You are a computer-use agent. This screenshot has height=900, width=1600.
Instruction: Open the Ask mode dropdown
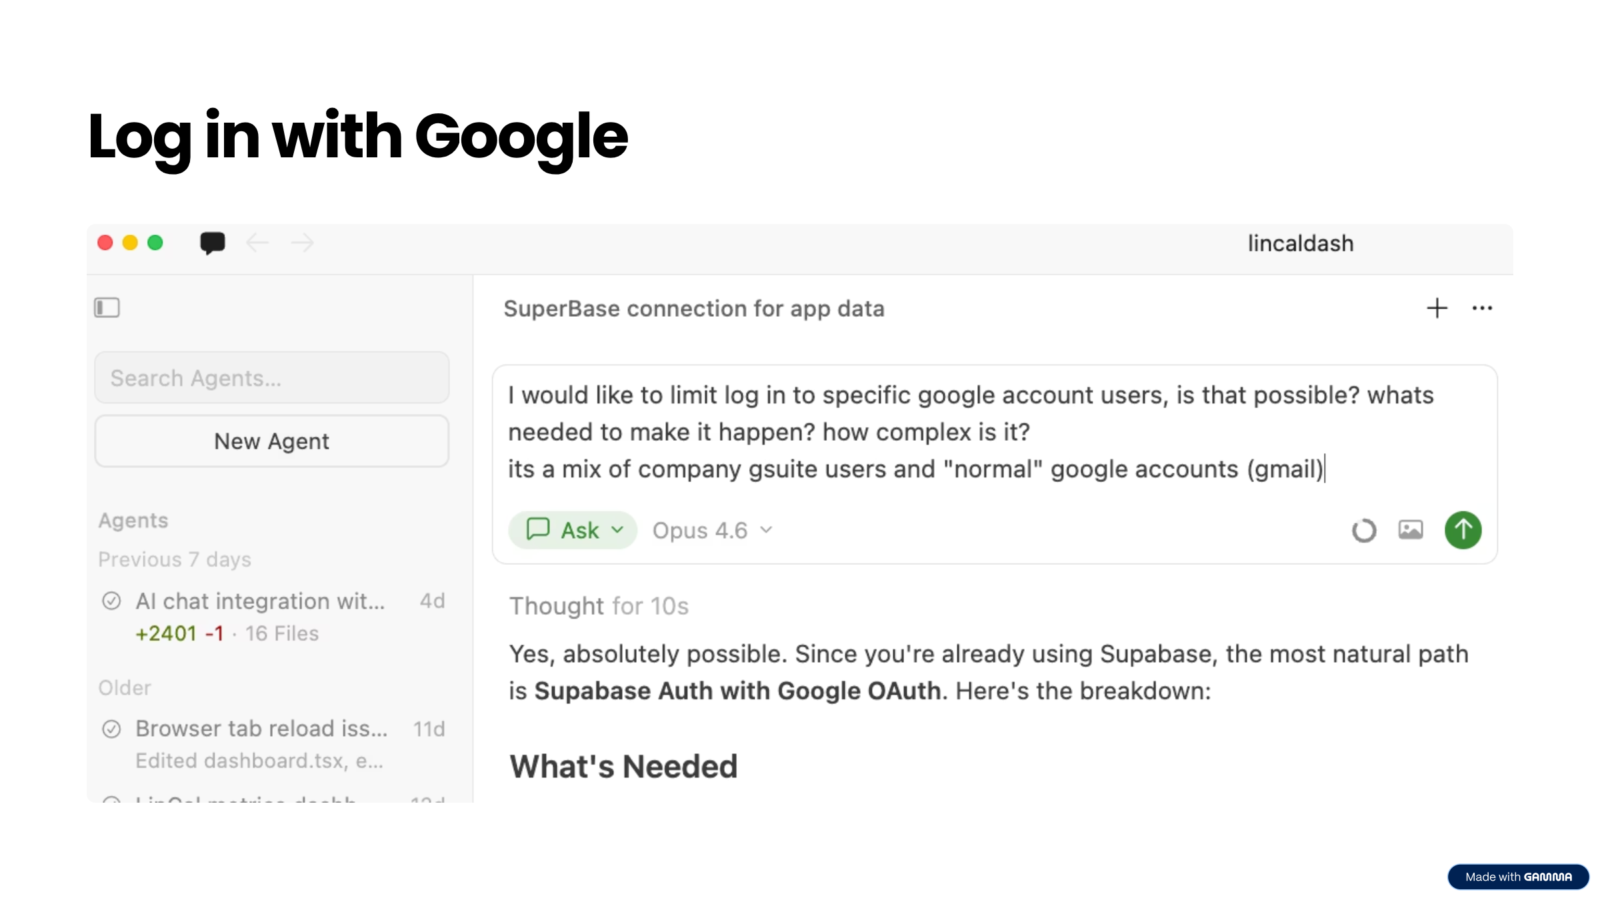573,530
